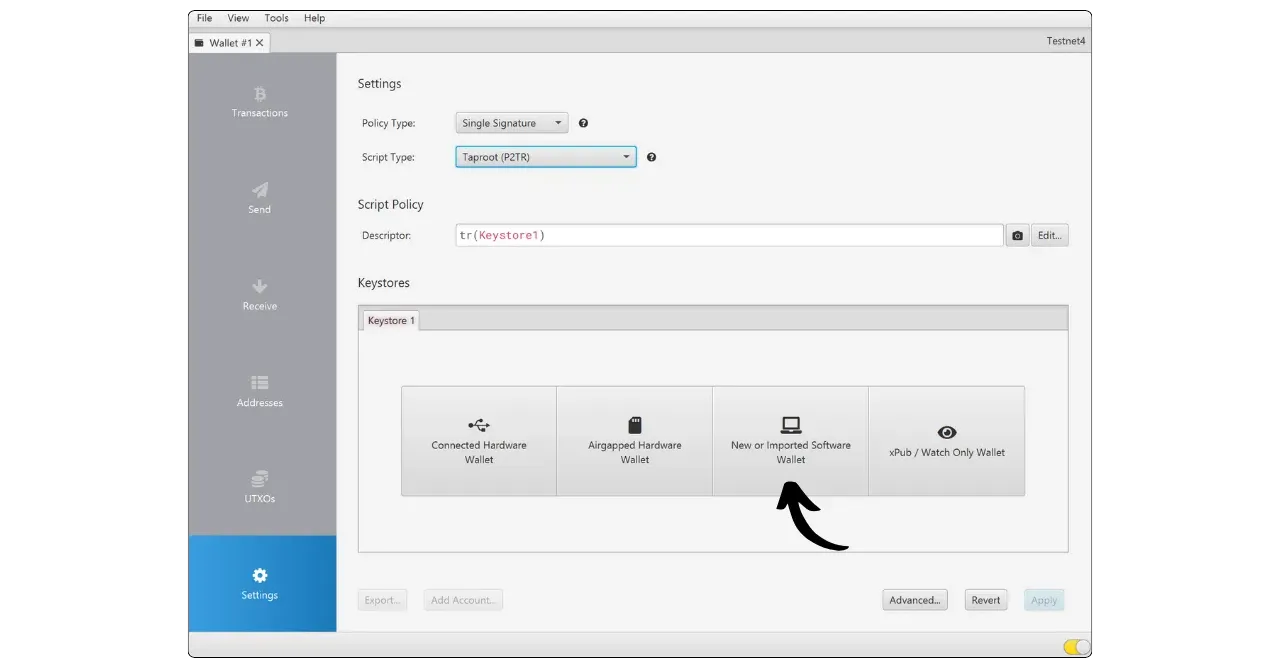Expand the Policy Type dropdown
This screenshot has width=1280, height=668.
pyautogui.click(x=512, y=124)
